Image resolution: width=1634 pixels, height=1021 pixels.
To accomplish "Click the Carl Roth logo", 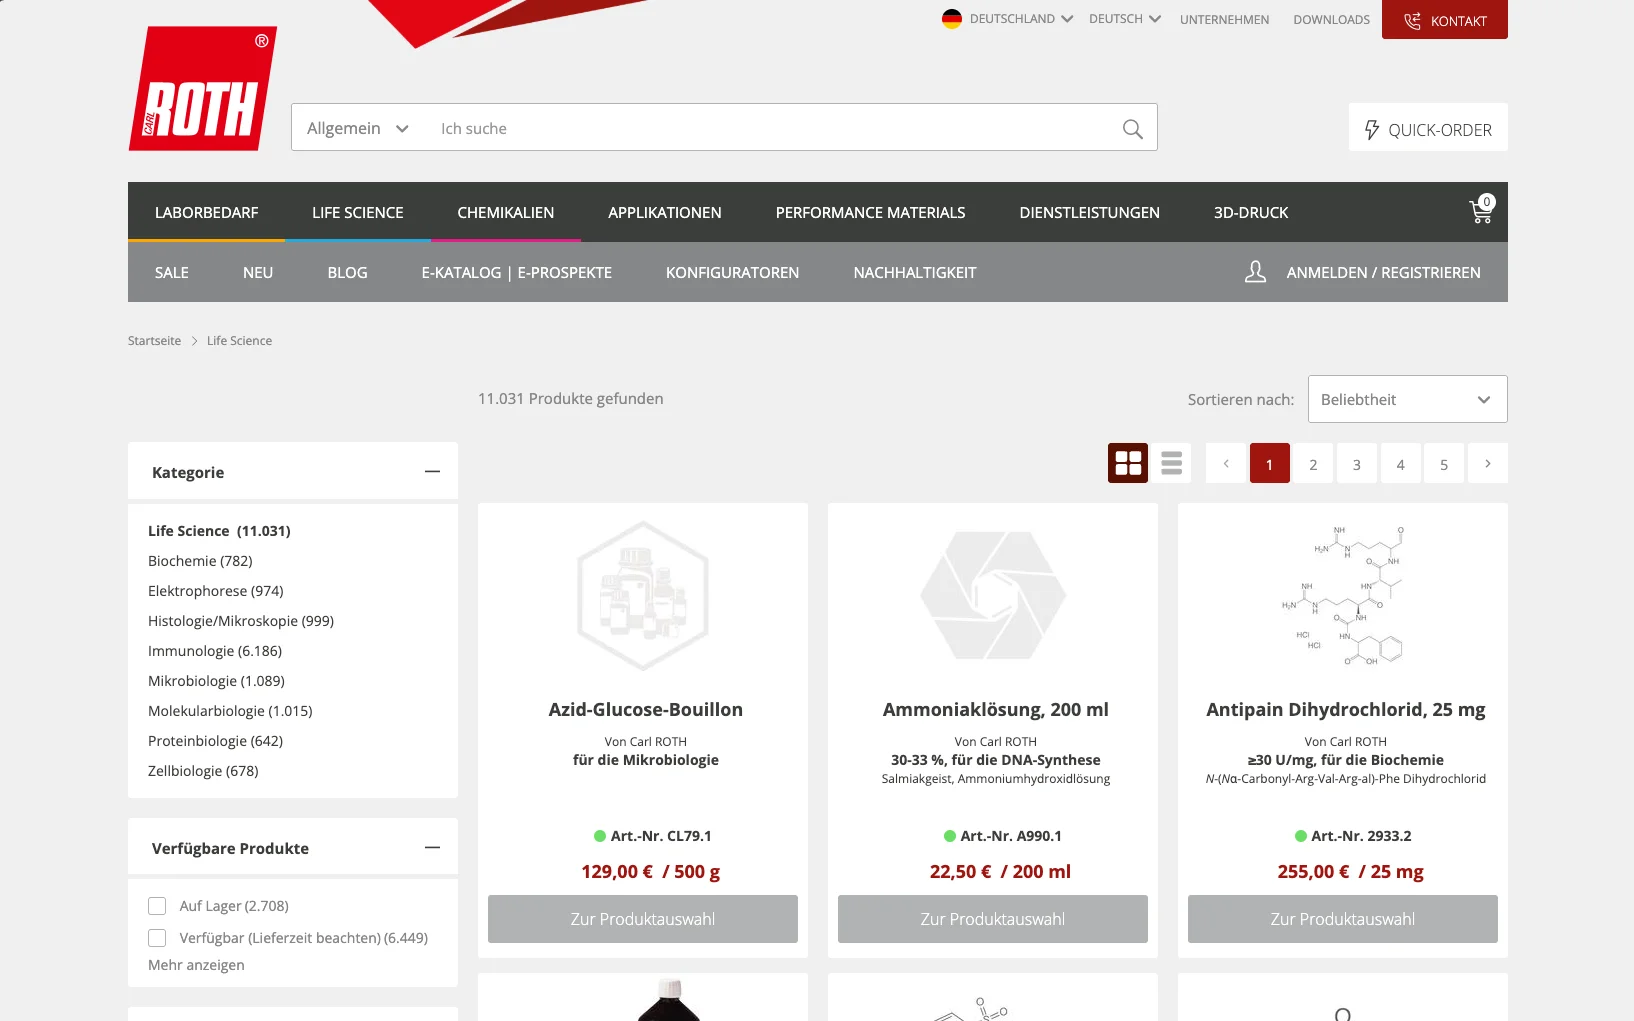I will coord(203,89).
